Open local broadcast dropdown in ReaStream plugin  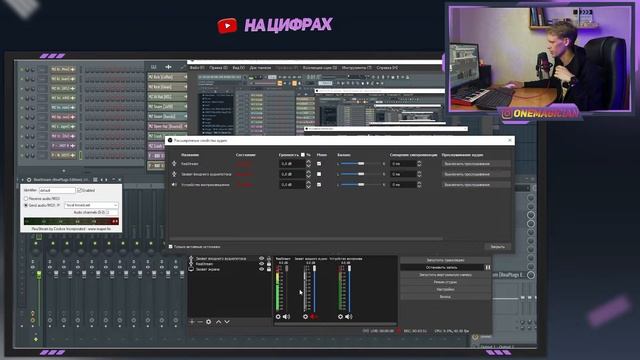pyautogui.click(x=91, y=205)
